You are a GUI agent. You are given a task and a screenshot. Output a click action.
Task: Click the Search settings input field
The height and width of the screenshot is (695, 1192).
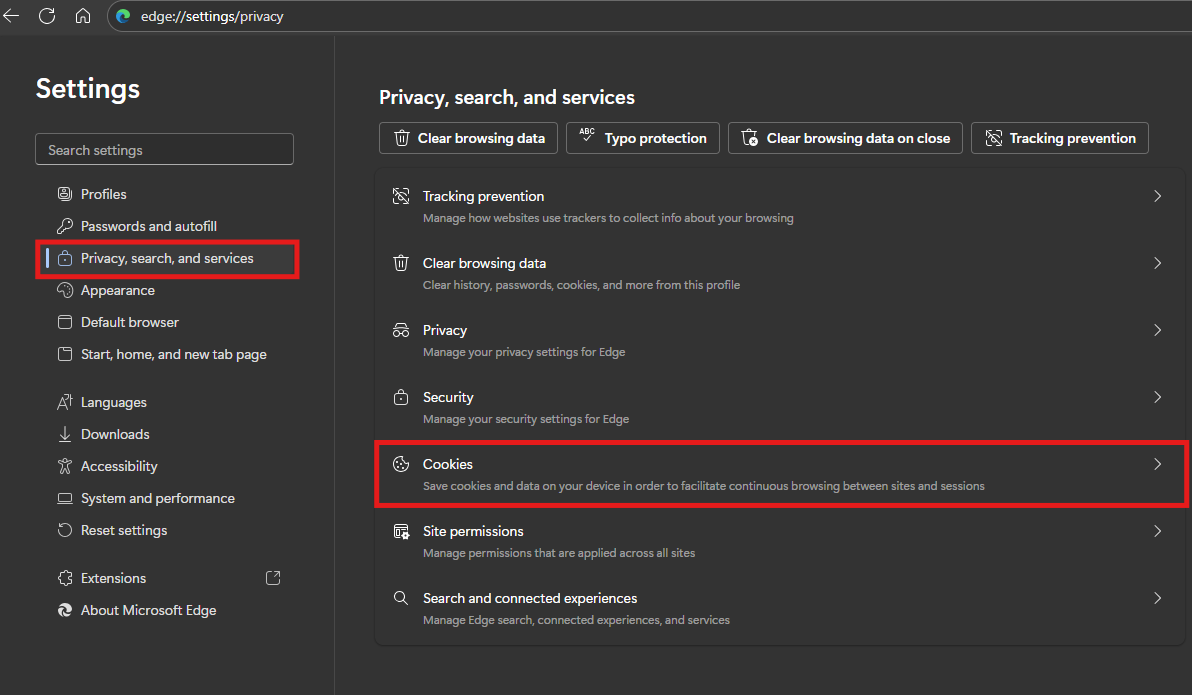point(164,150)
